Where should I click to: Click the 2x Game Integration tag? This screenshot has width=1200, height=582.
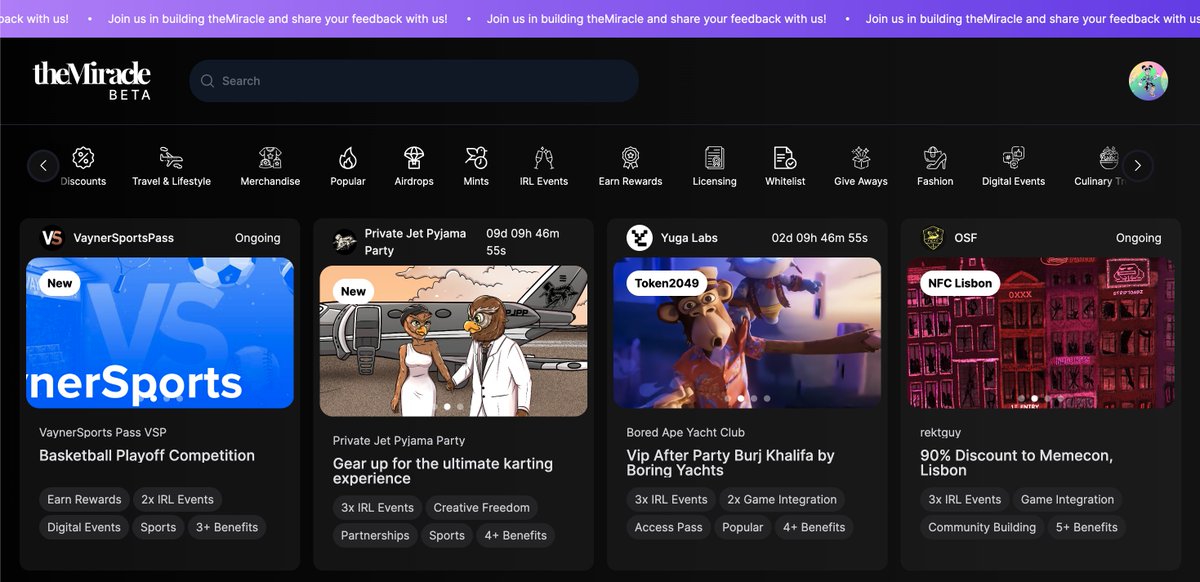pos(782,499)
